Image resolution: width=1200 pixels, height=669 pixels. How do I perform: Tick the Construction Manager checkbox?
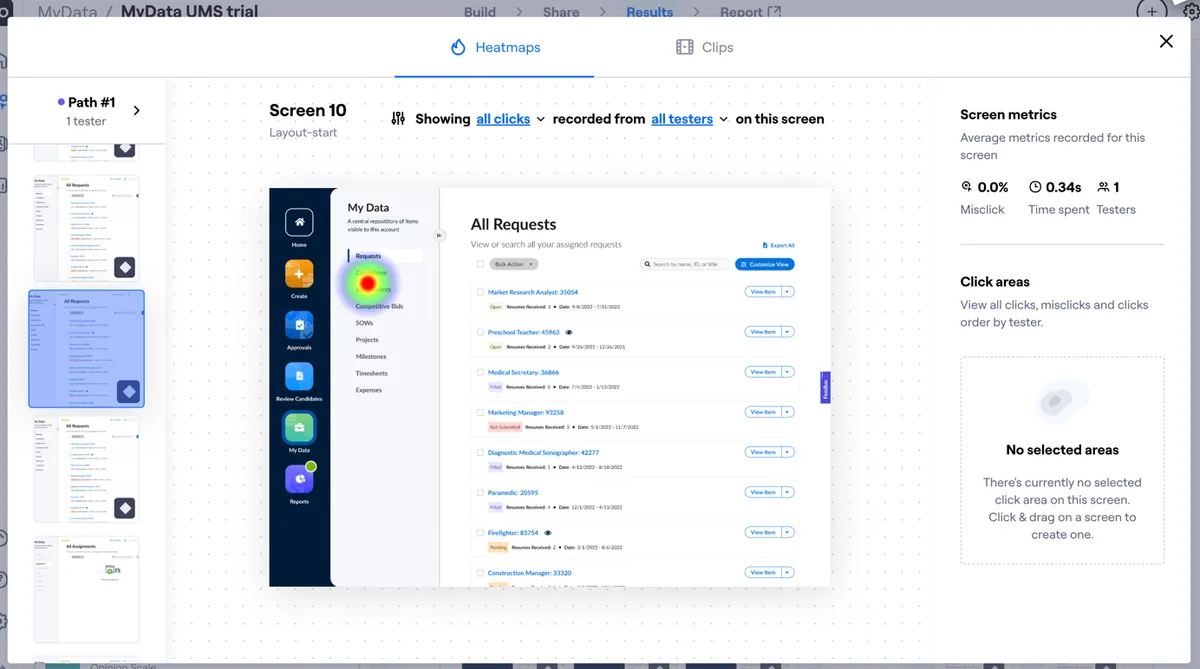point(480,573)
